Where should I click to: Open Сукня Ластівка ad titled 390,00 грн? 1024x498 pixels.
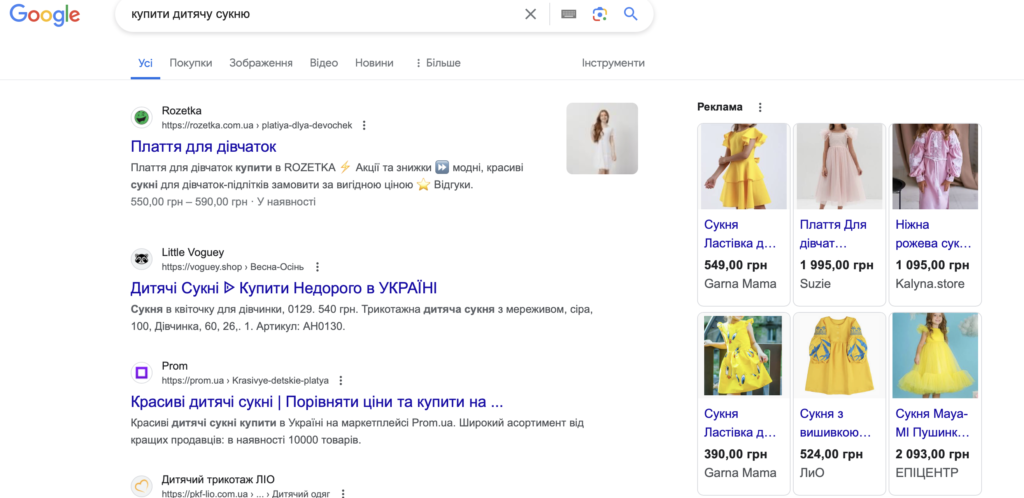(740, 423)
